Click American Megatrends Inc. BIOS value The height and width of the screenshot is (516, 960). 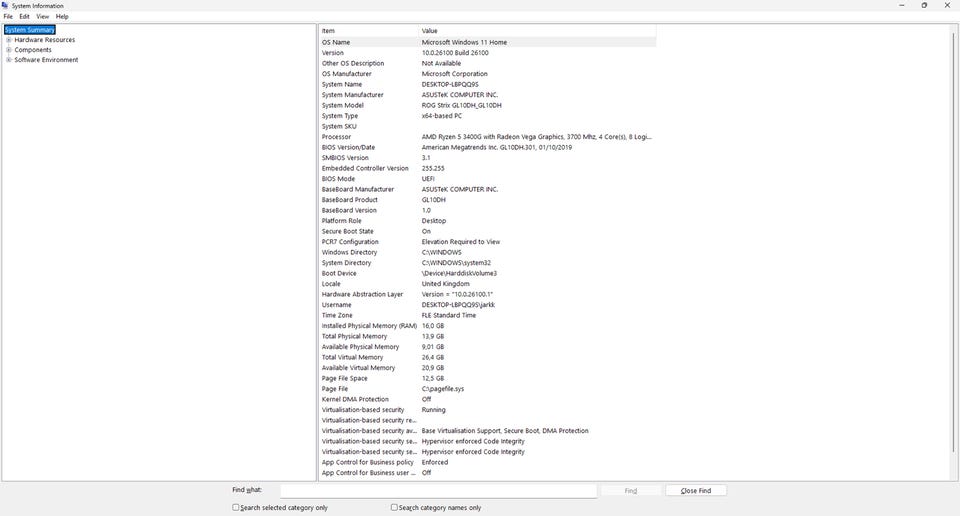[x=497, y=148]
